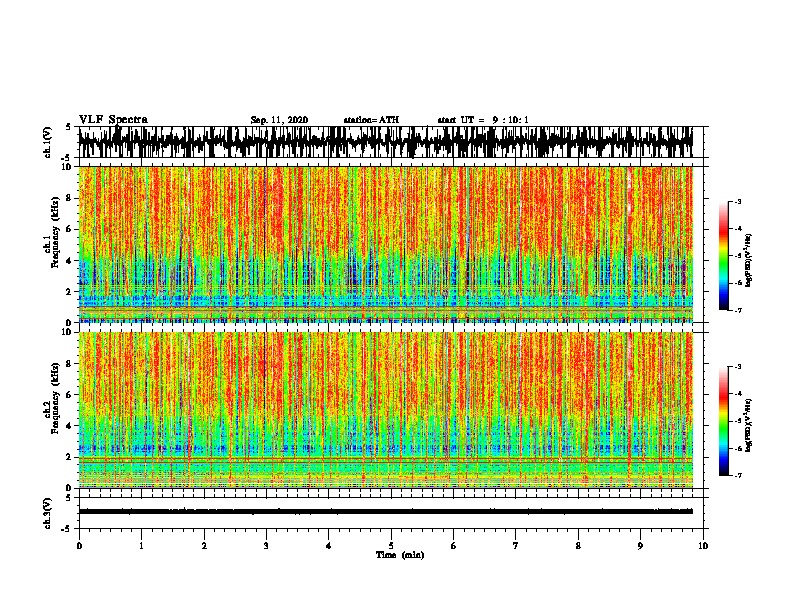Image resolution: width=792 pixels, height=612 pixels.
Task: Click the '-7' value on lower color scale
Action: pyautogui.click(x=737, y=475)
